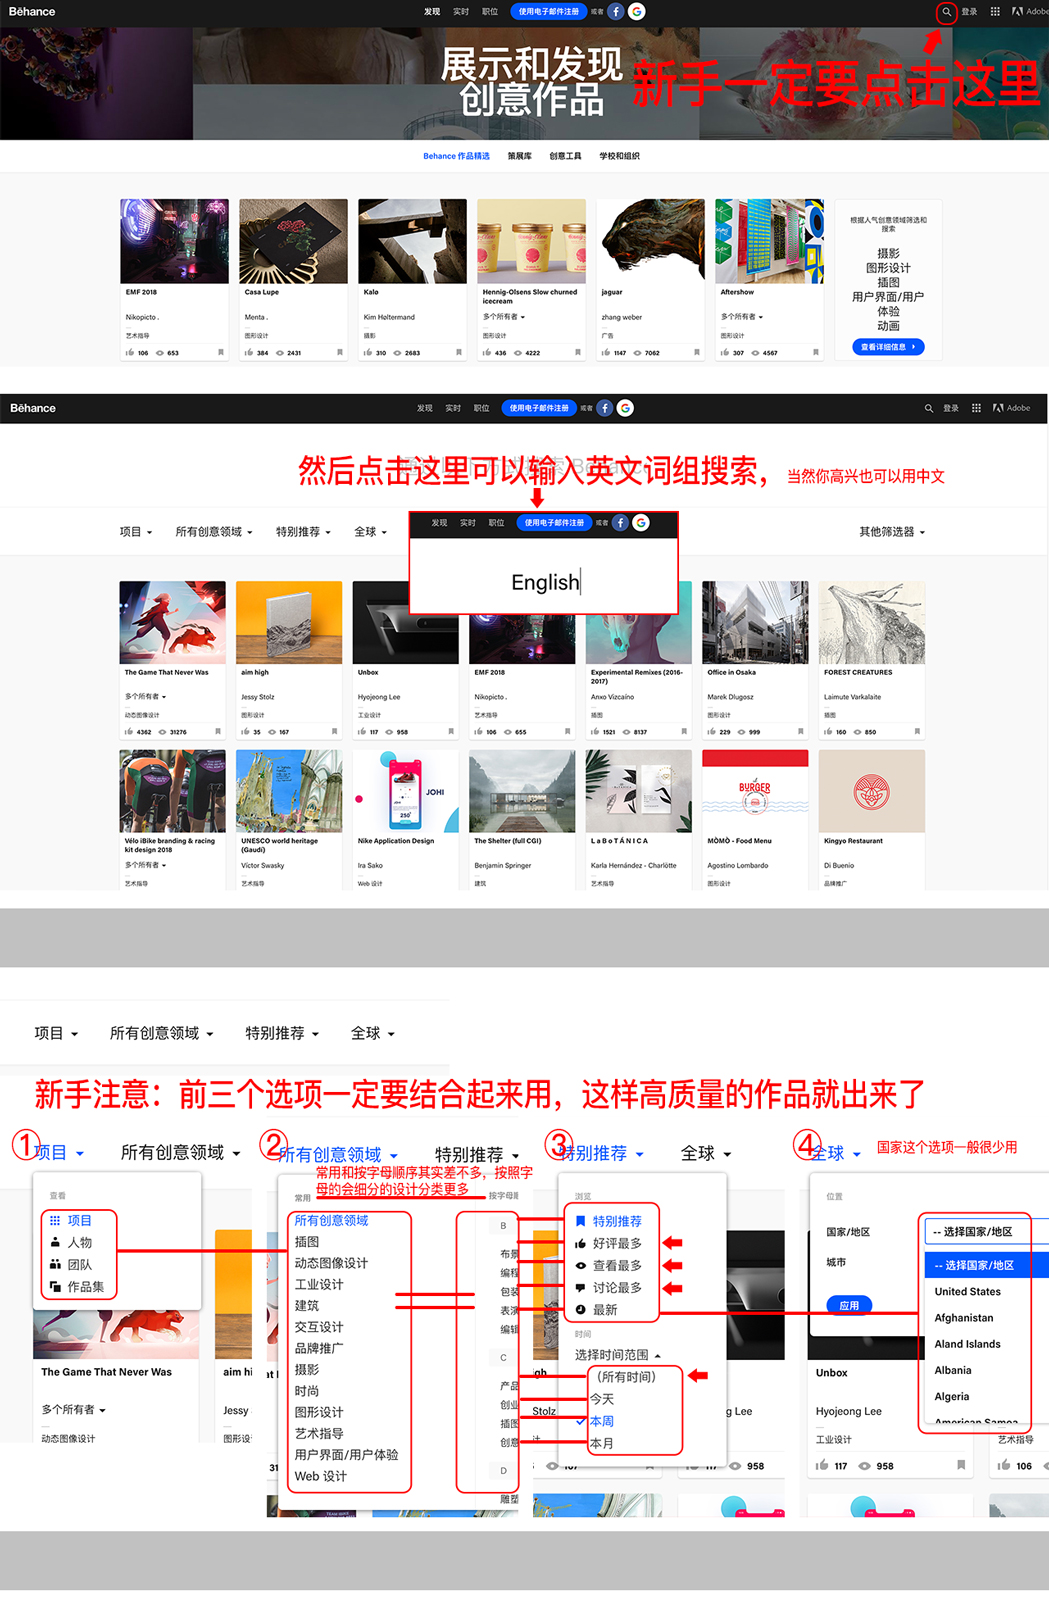Click the thumbs-up icon beside 好评最多
1049x1606 pixels.
pos(580,1243)
